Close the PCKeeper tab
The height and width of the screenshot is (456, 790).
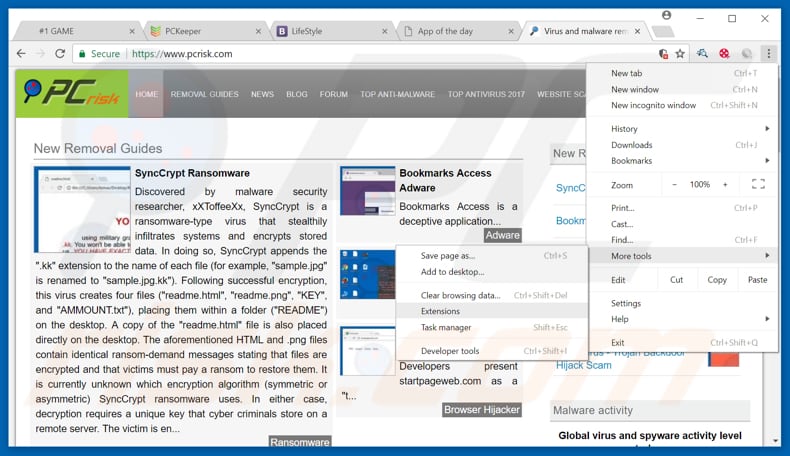click(258, 31)
